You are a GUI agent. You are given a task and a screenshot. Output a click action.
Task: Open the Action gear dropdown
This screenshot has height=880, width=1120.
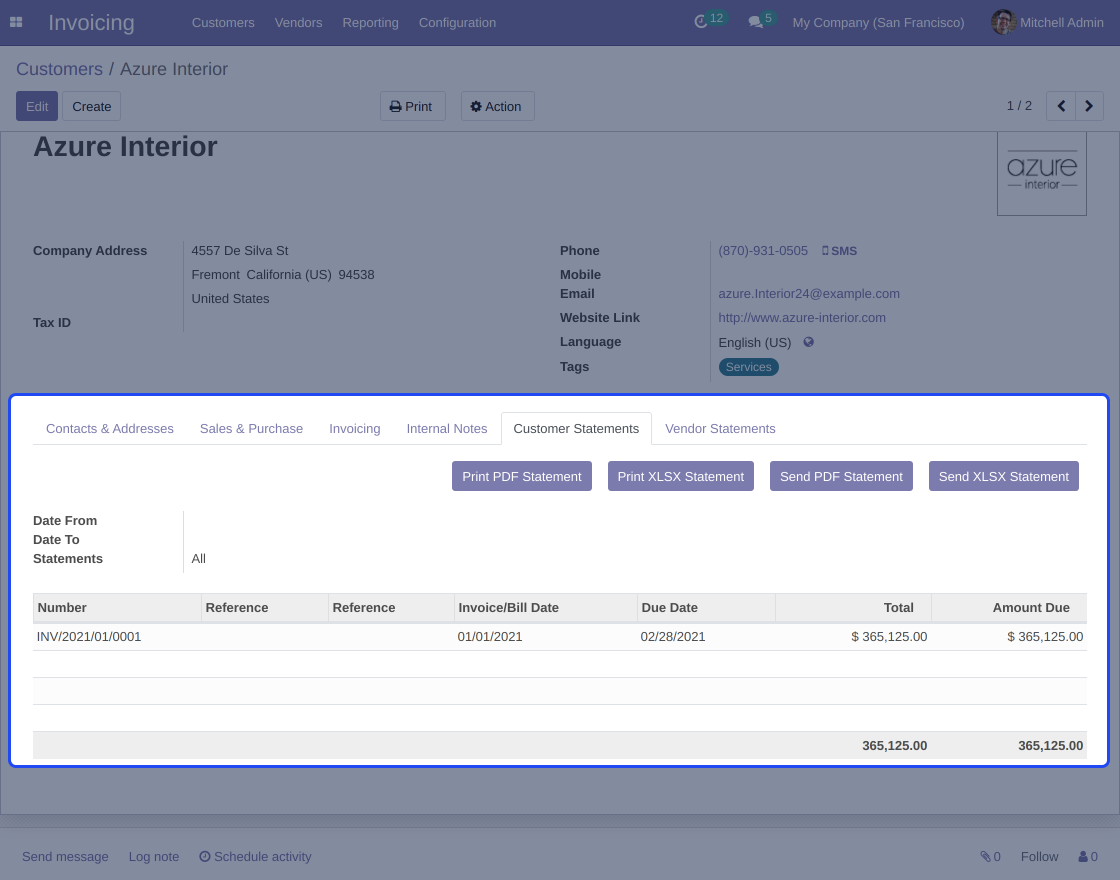(497, 106)
